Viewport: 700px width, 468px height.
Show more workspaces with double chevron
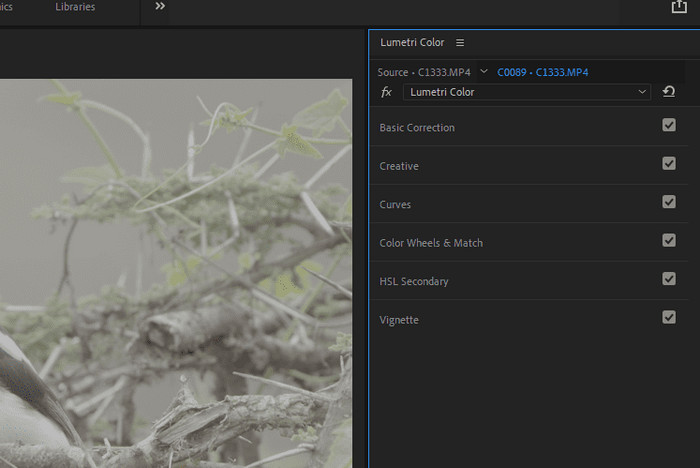tap(160, 6)
